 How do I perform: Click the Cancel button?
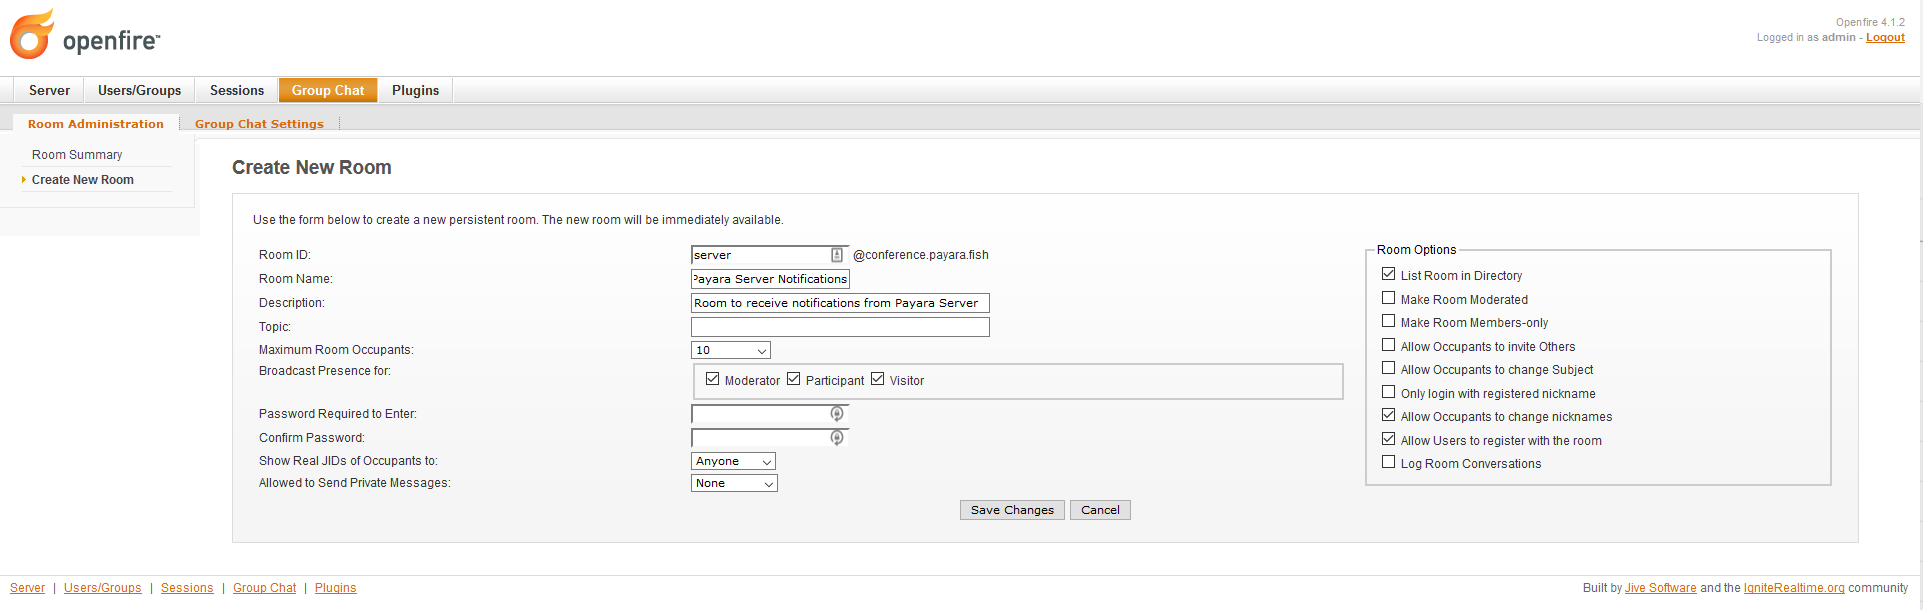pos(1100,510)
